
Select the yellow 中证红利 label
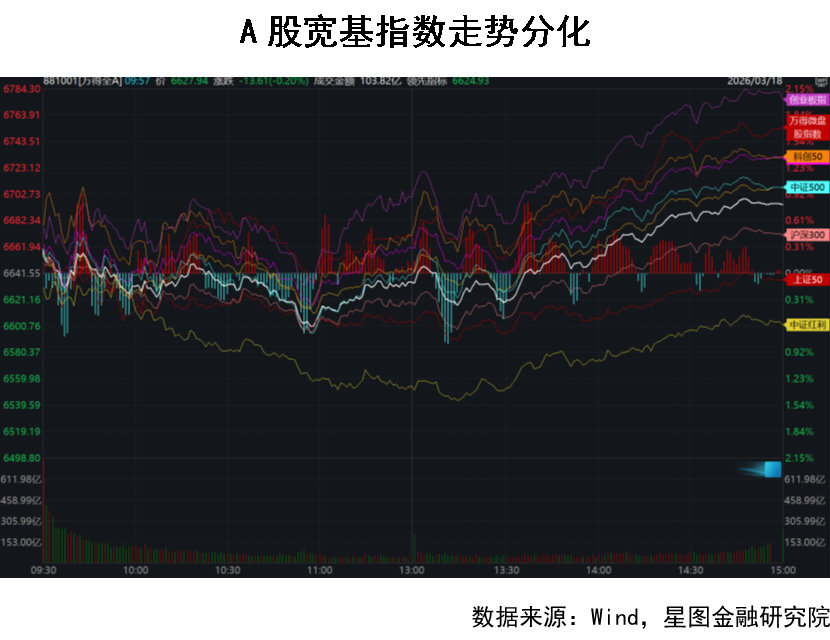tap(807, 325)
